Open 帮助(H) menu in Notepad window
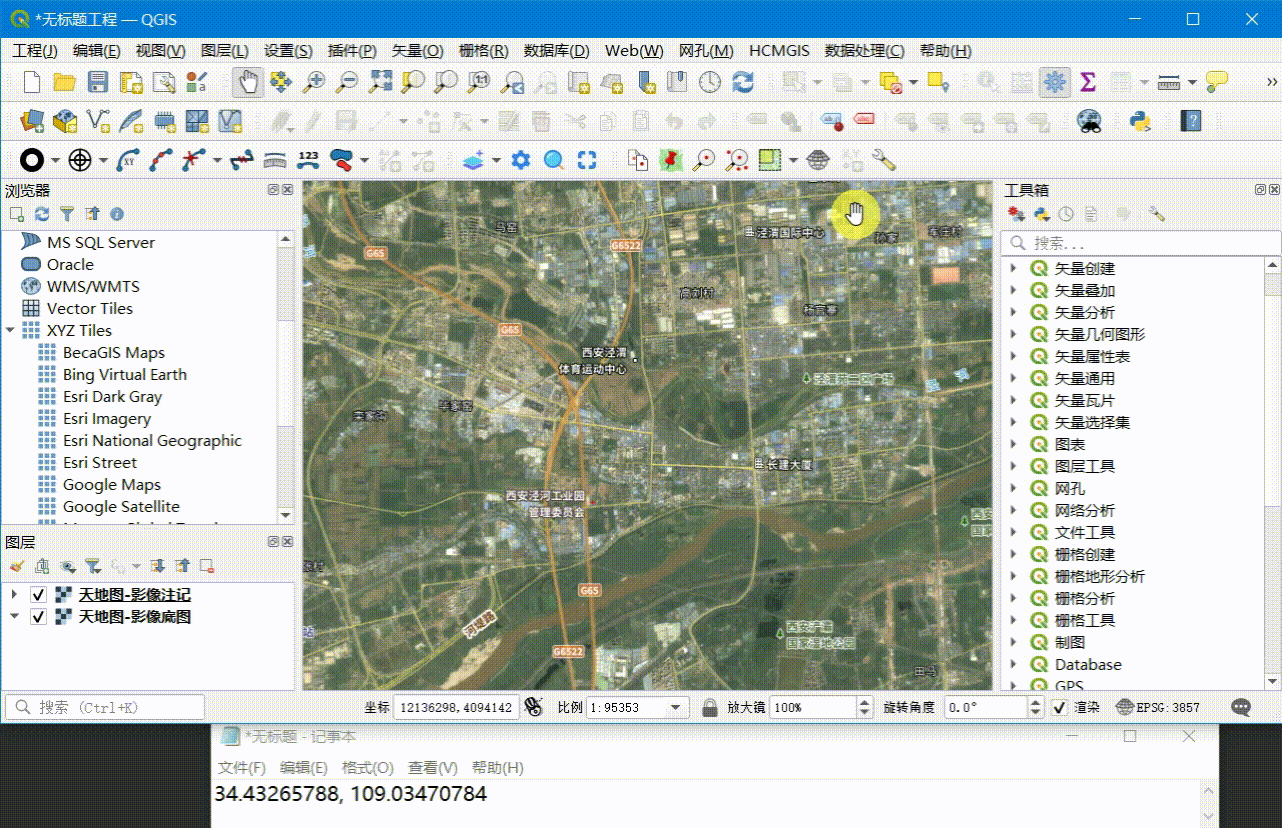 coord(498,768)
